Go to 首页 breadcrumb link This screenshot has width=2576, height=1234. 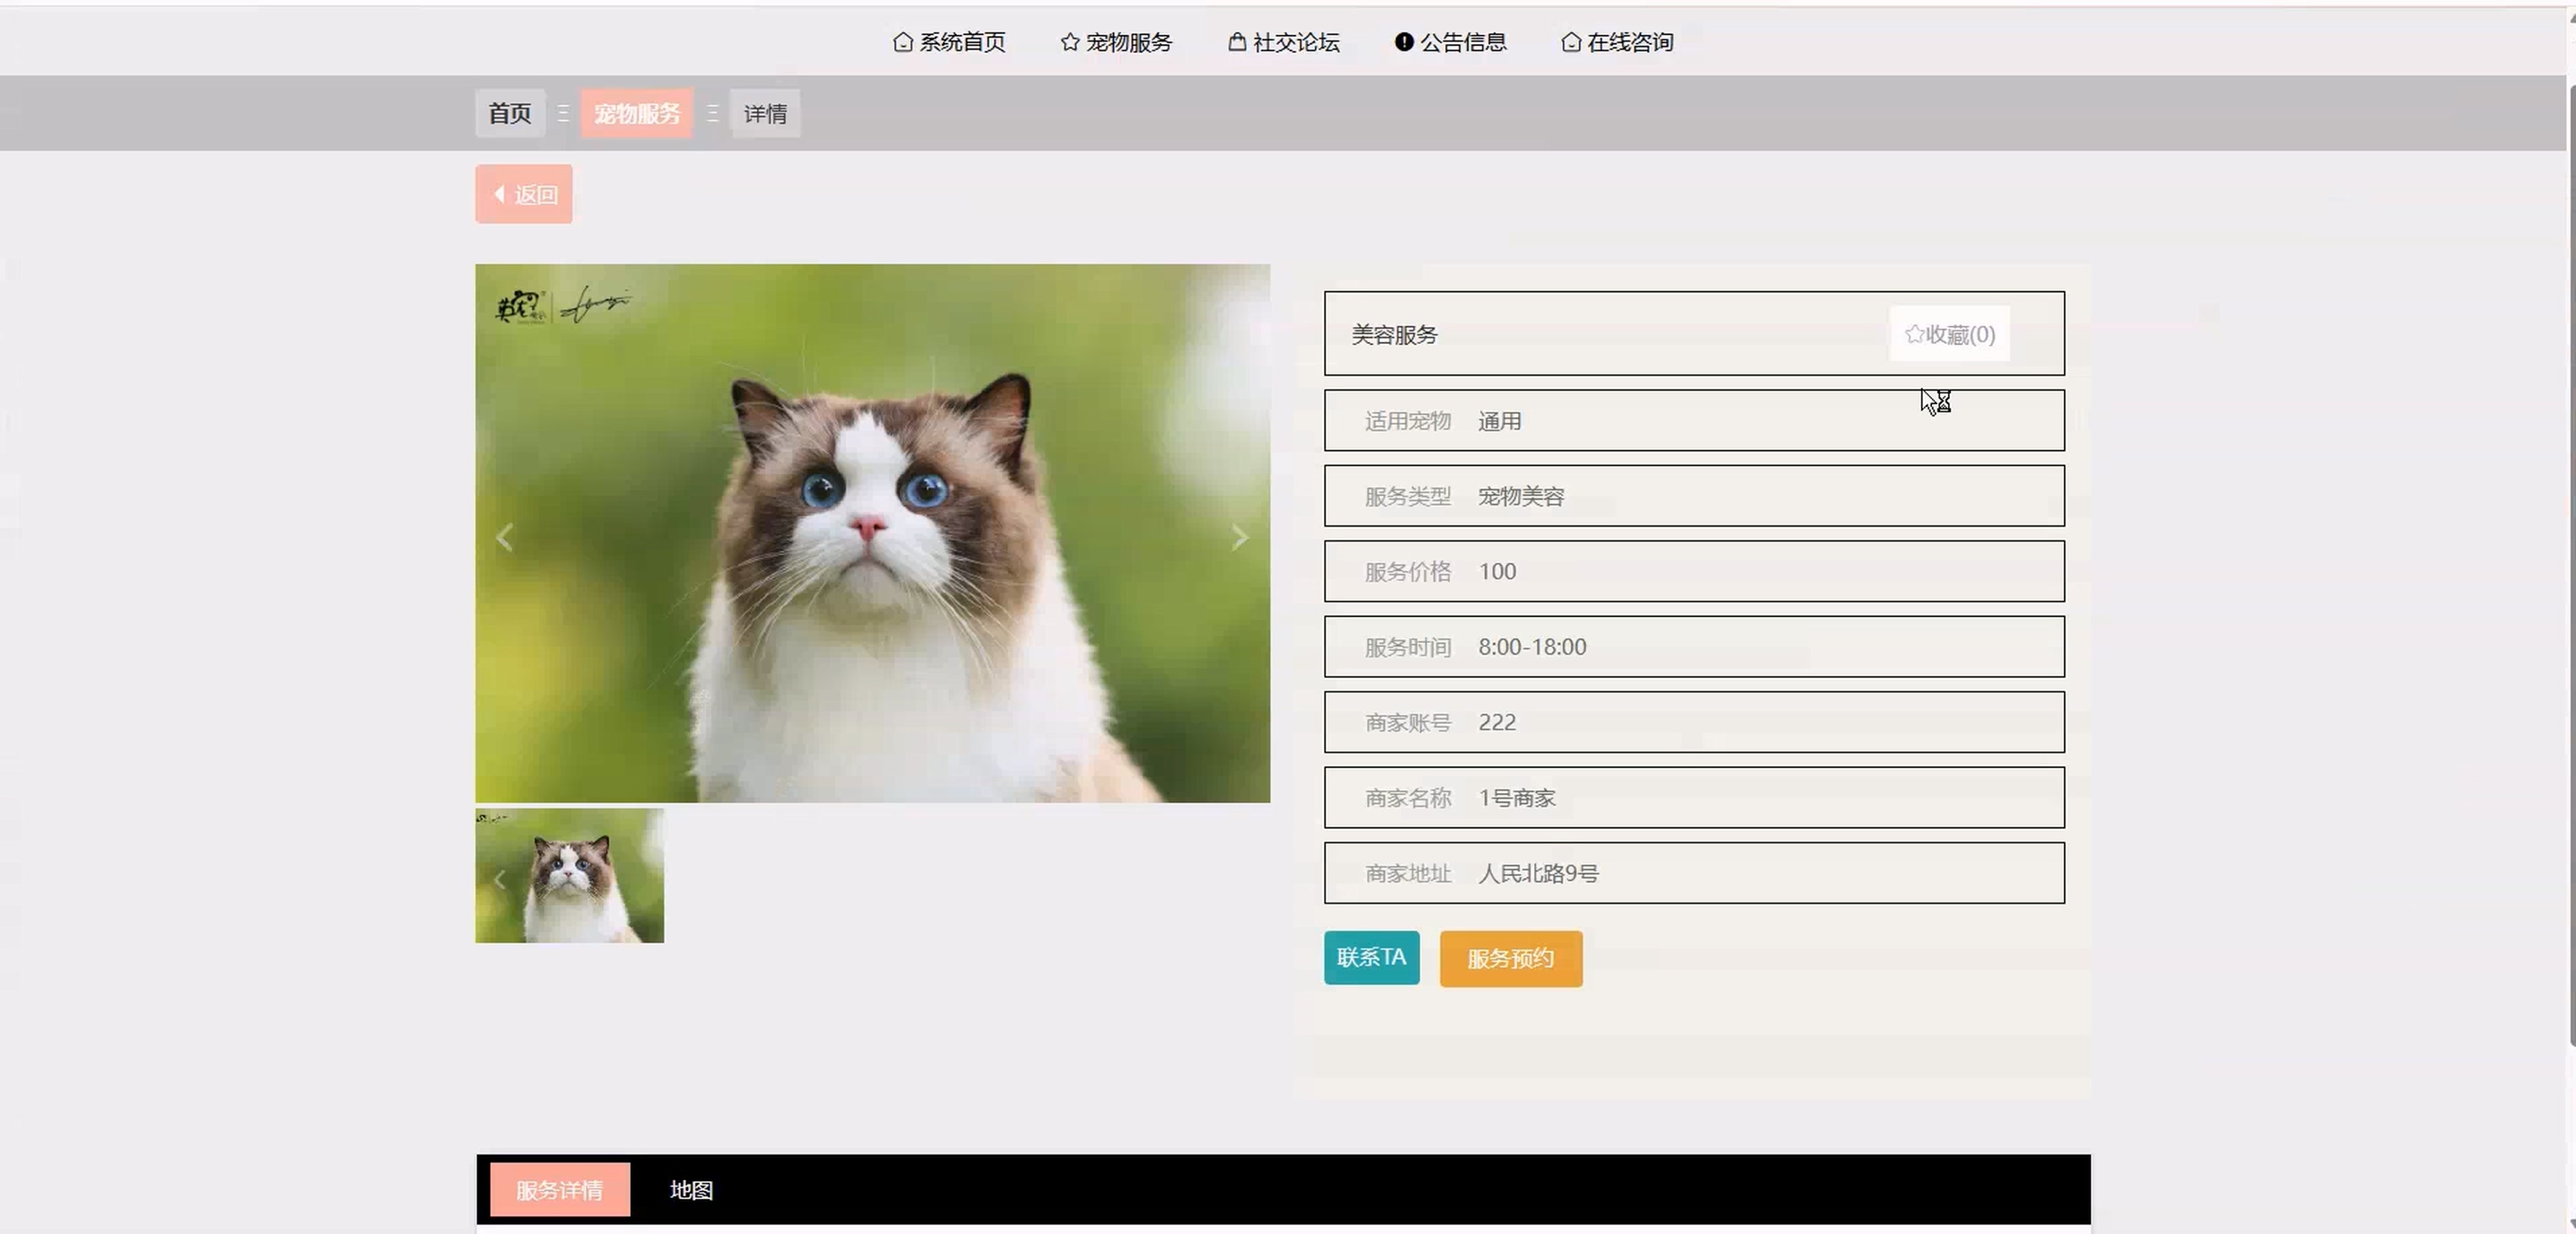(x=509, y=113)
